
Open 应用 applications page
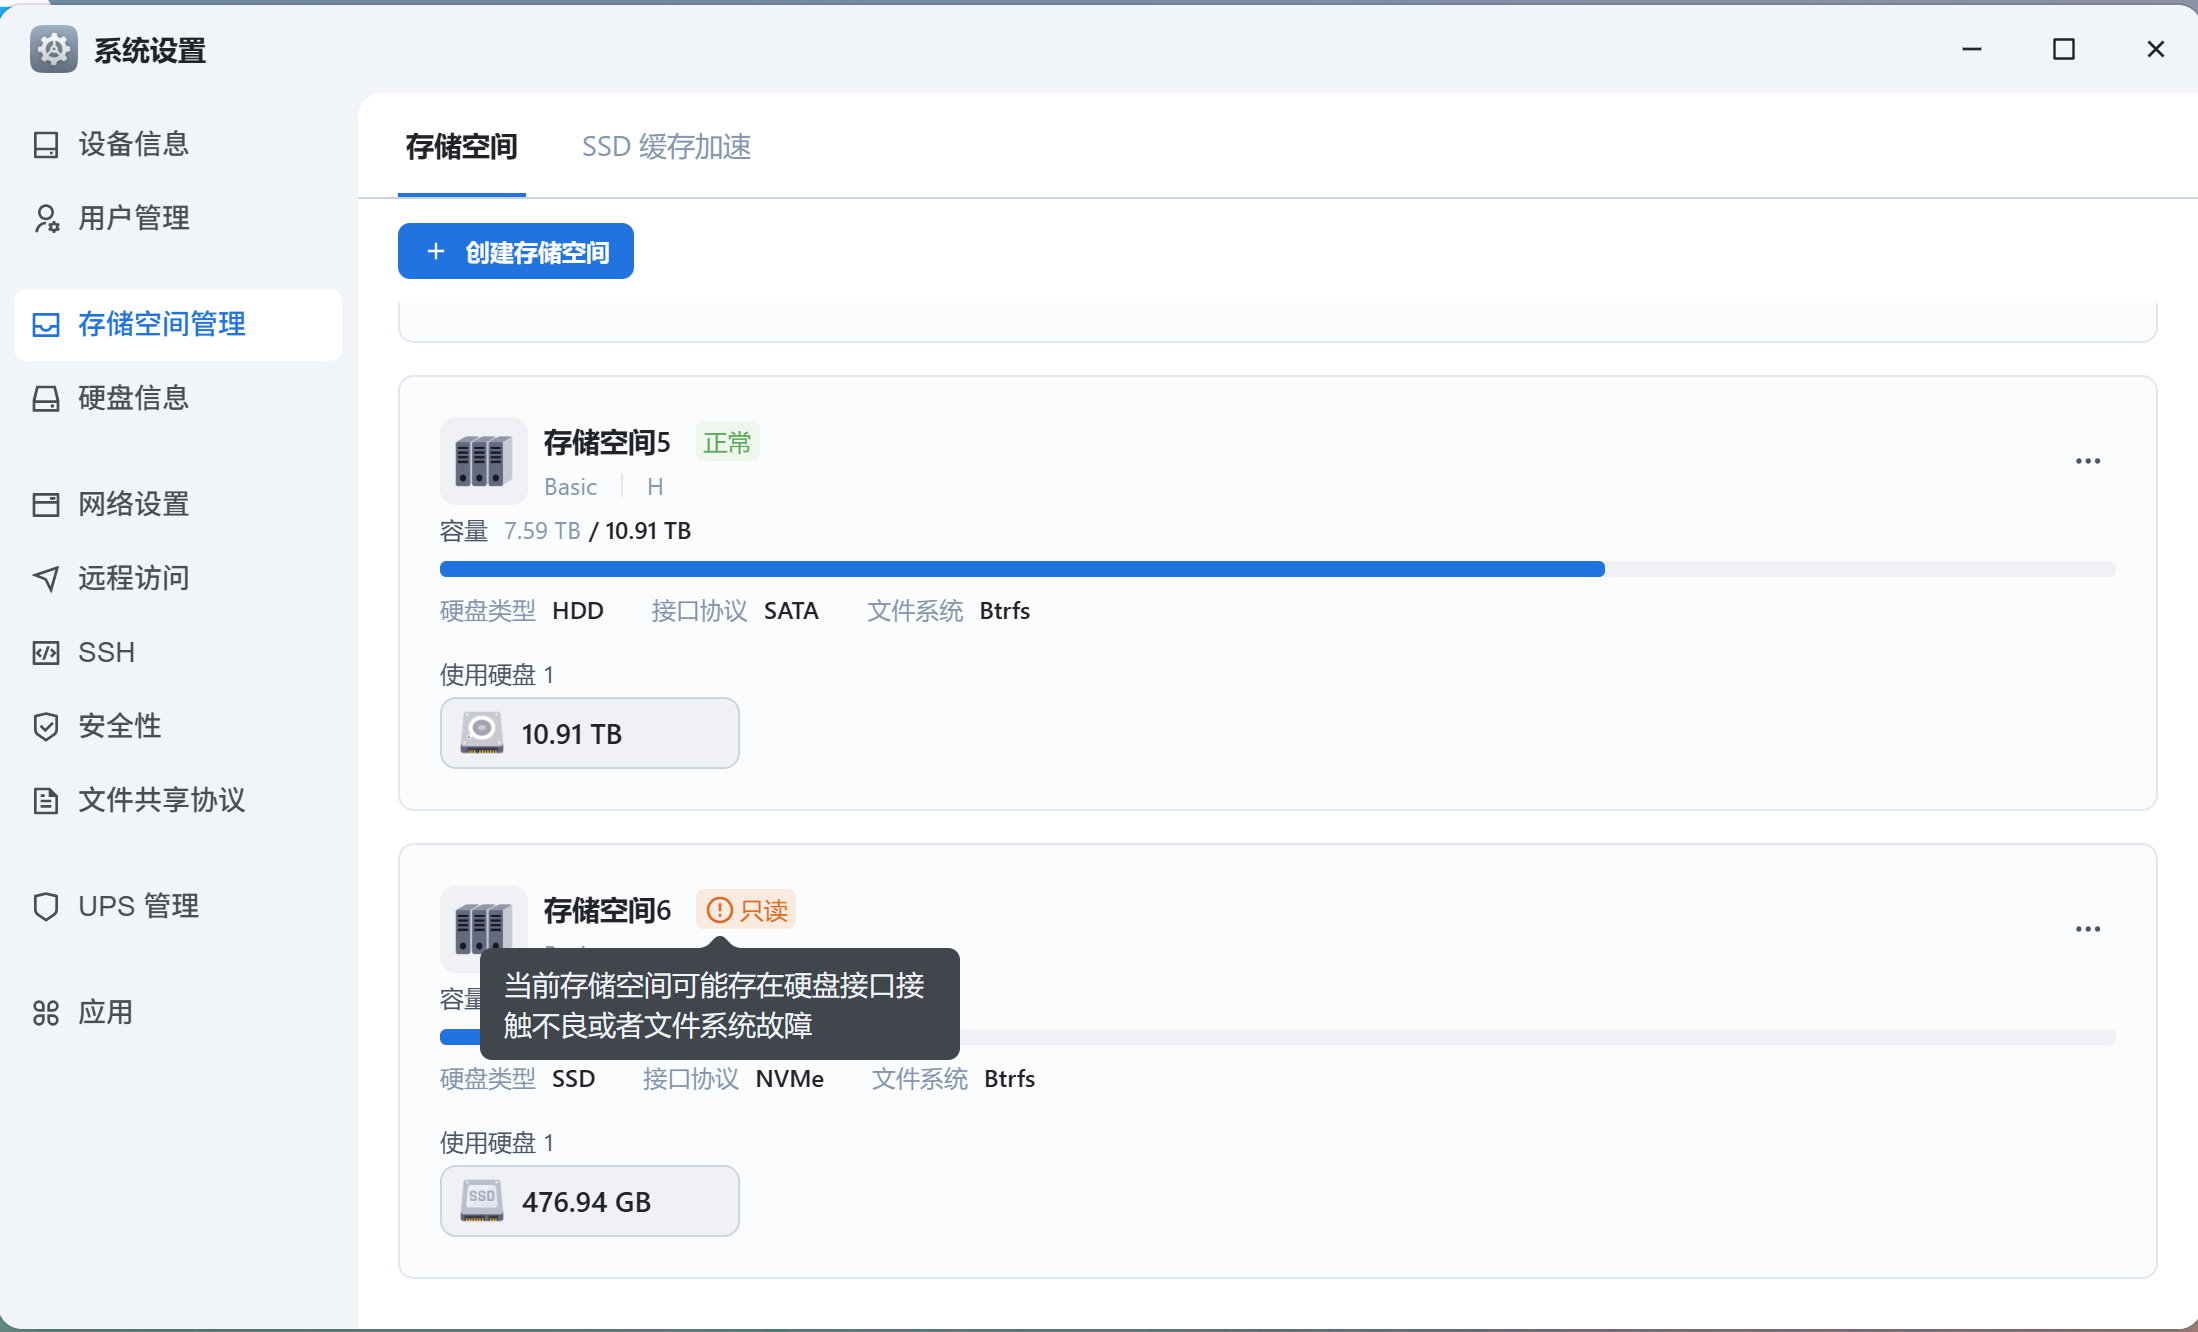178,1012
